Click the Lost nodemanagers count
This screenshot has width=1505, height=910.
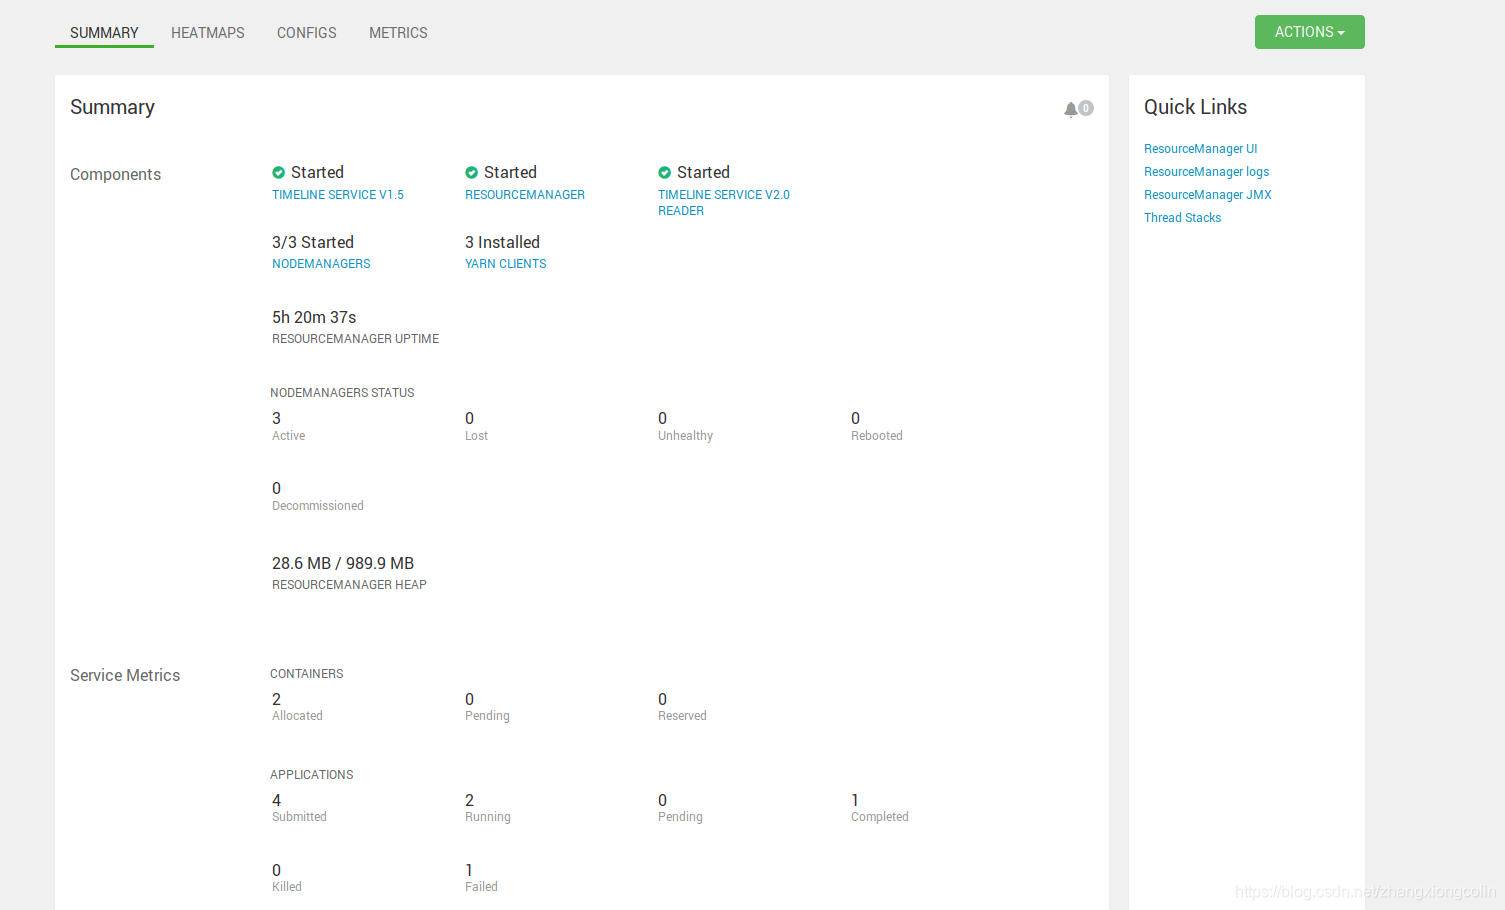469,418
